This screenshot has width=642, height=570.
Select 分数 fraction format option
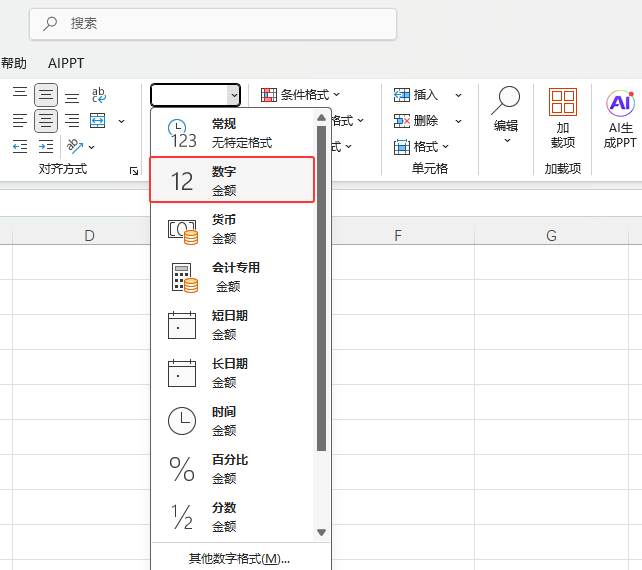232,517
